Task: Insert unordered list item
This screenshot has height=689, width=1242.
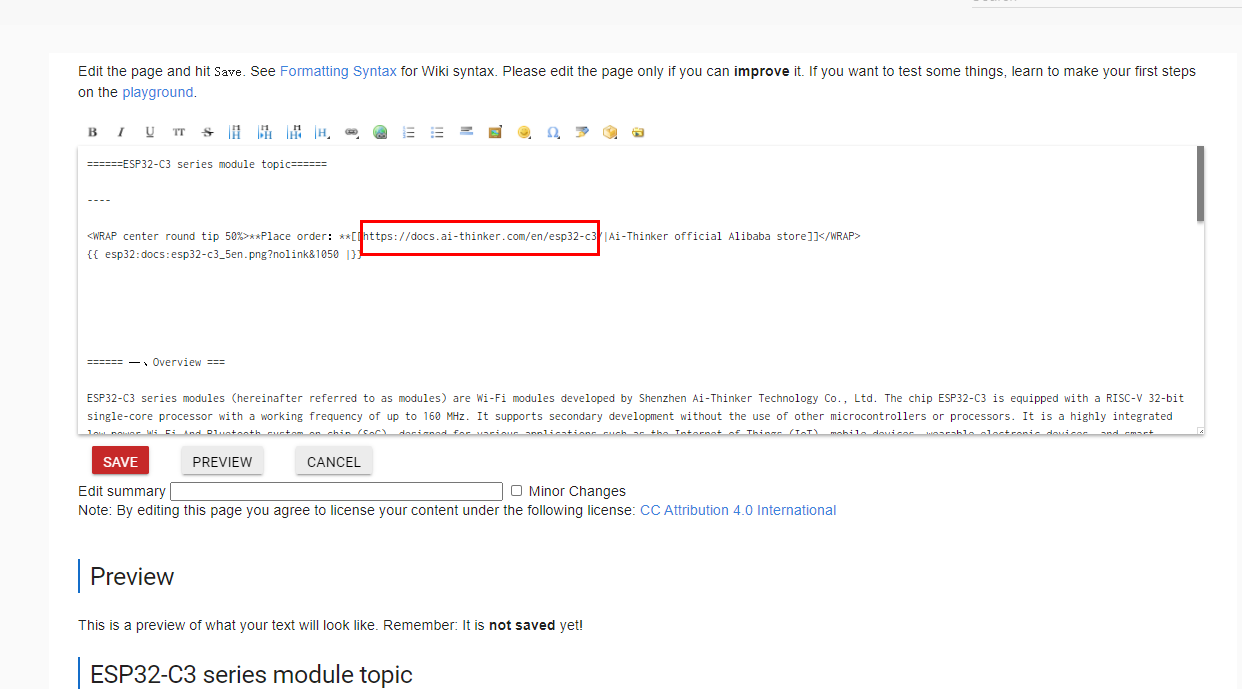Action: tap(437, 132)
